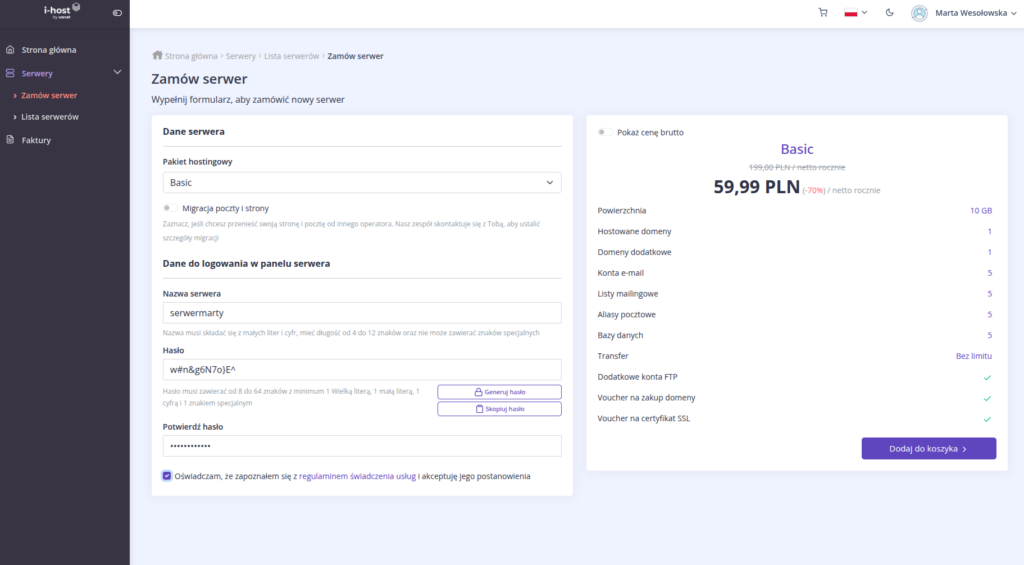Click Dodaj do koszyka button
The image size is (1024, 565).
[x=928, y=449]
